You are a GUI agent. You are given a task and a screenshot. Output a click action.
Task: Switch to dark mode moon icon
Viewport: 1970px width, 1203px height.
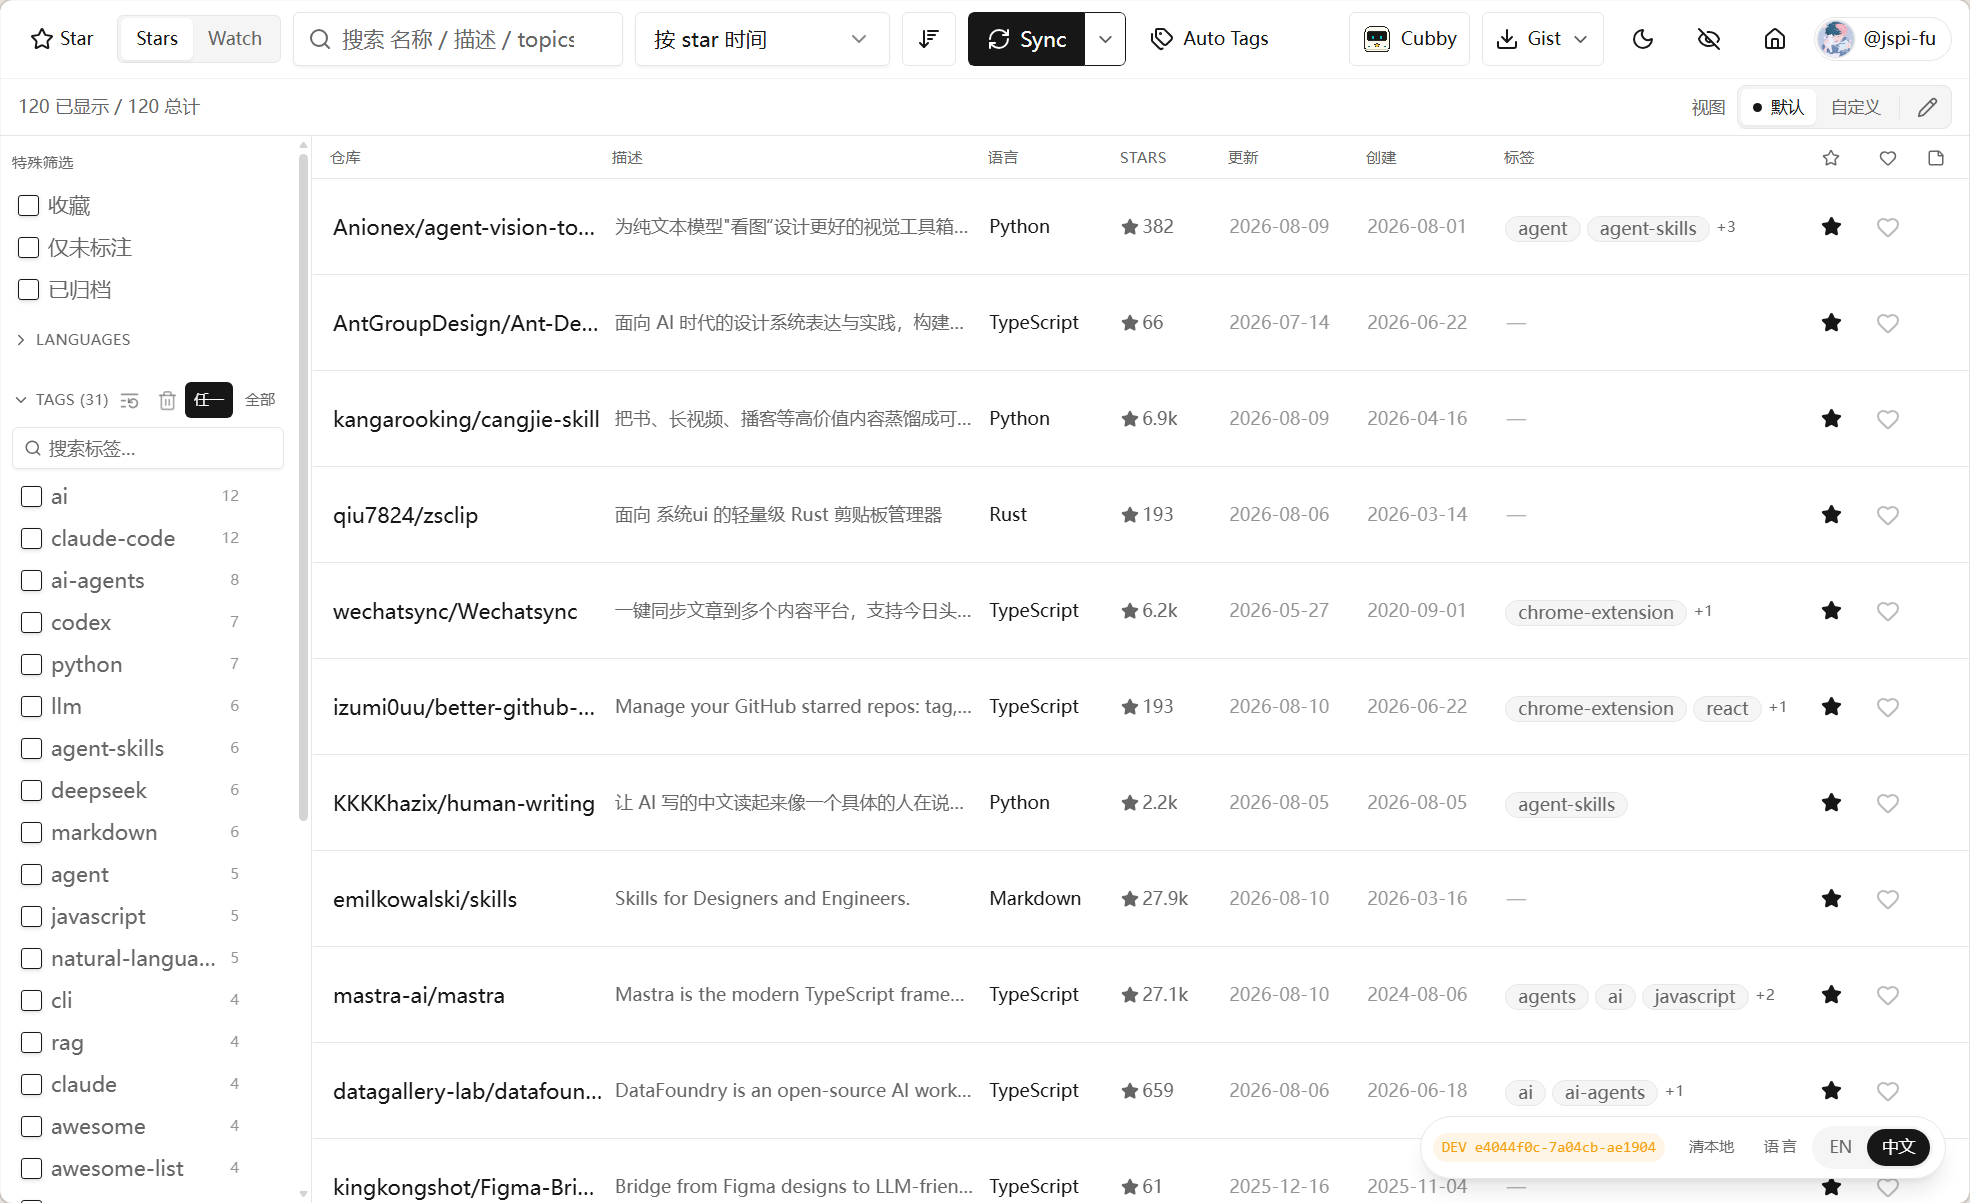(1642, 39)
